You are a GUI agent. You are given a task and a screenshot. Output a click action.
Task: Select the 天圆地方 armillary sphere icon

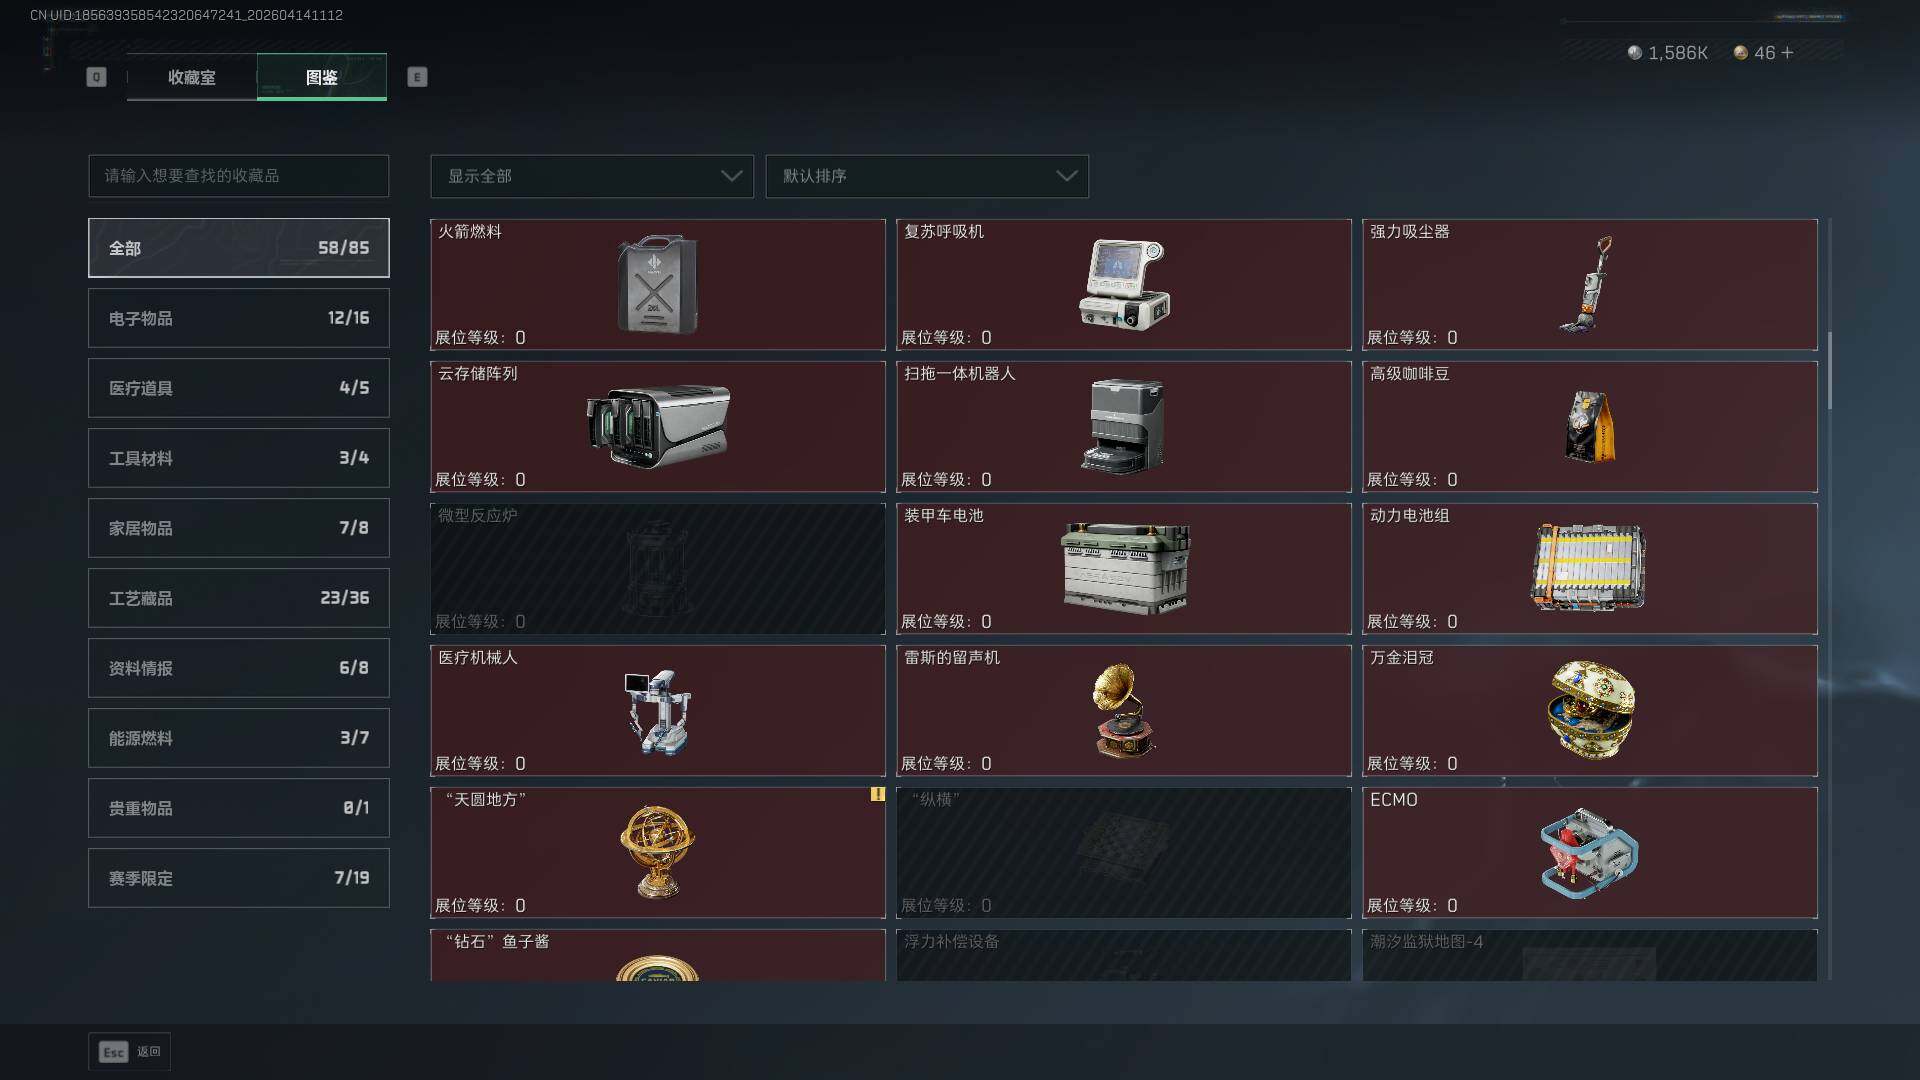[657, 852]
